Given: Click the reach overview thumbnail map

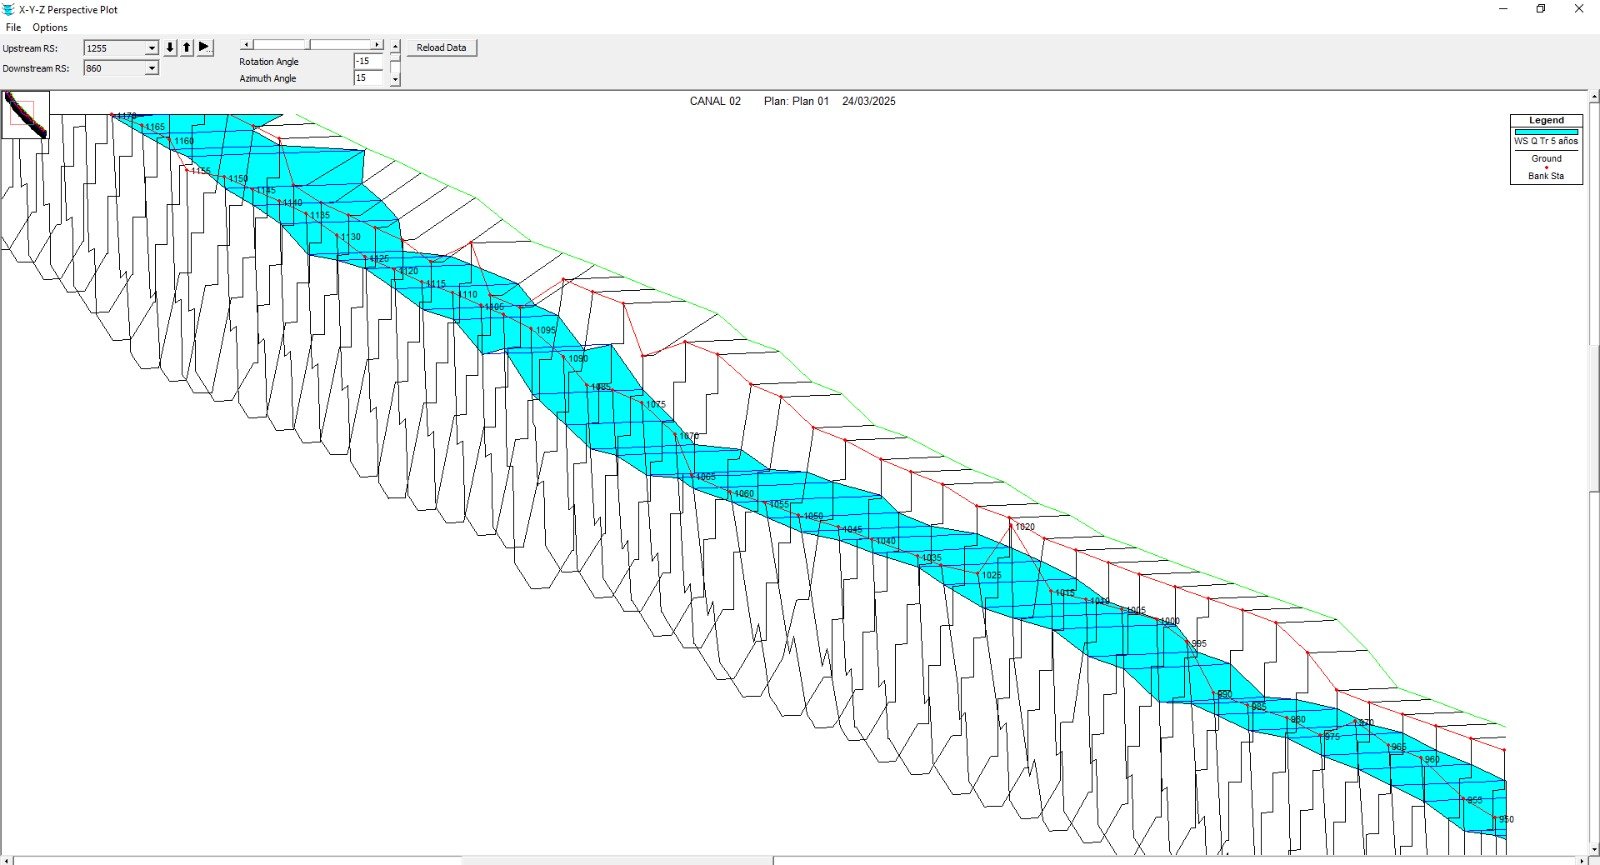Looking at the screenshot, I should [x=25, y=115].
